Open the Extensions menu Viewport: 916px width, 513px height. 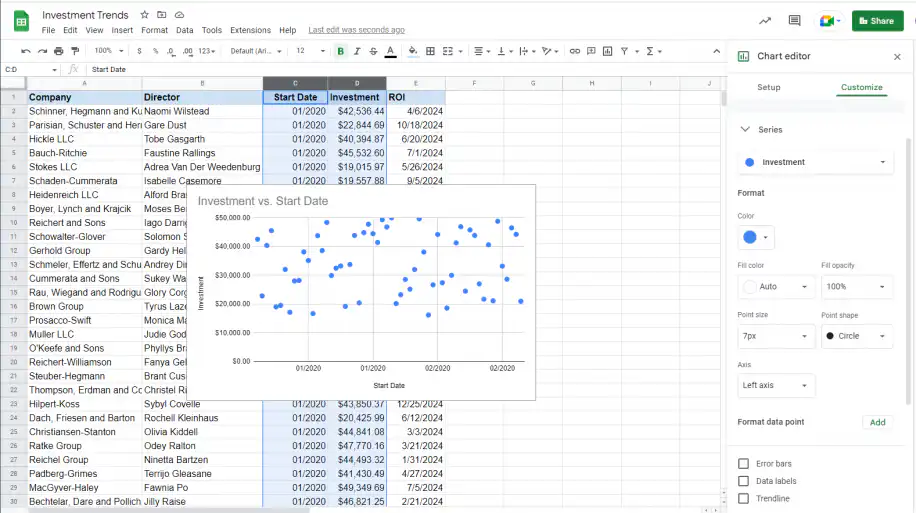251,30
